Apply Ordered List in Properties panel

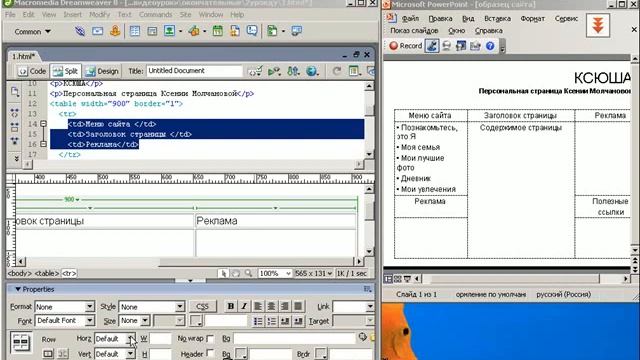tap(271, 321)
